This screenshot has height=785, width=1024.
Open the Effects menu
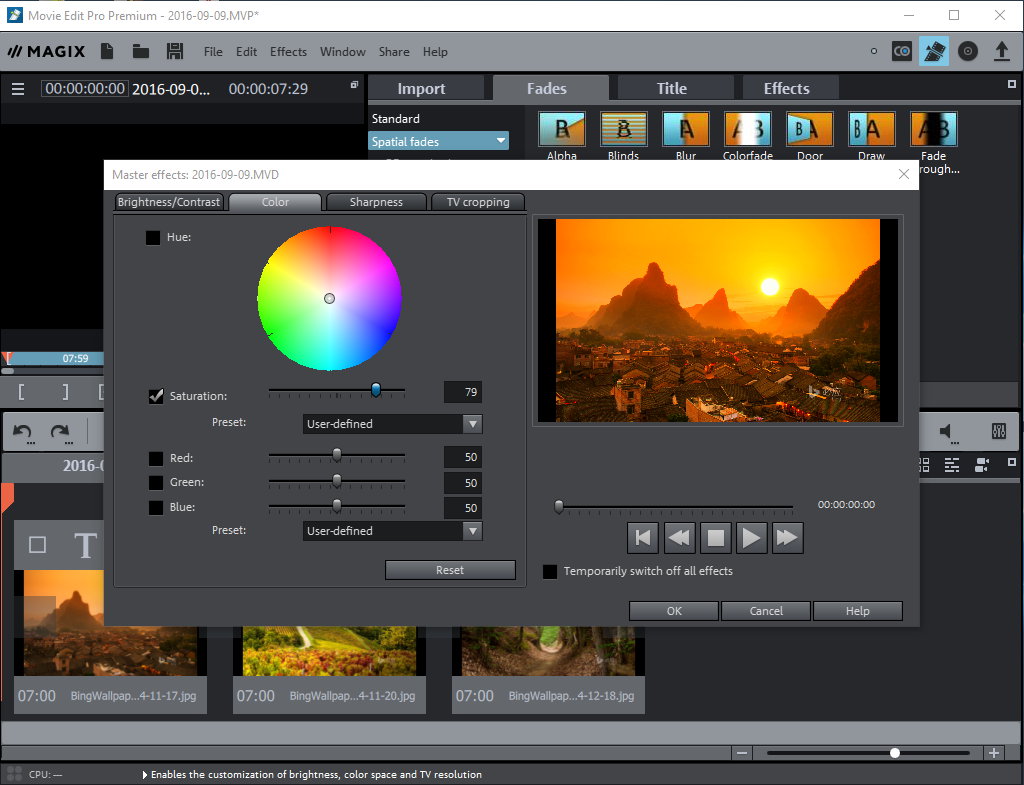[288, 52]
